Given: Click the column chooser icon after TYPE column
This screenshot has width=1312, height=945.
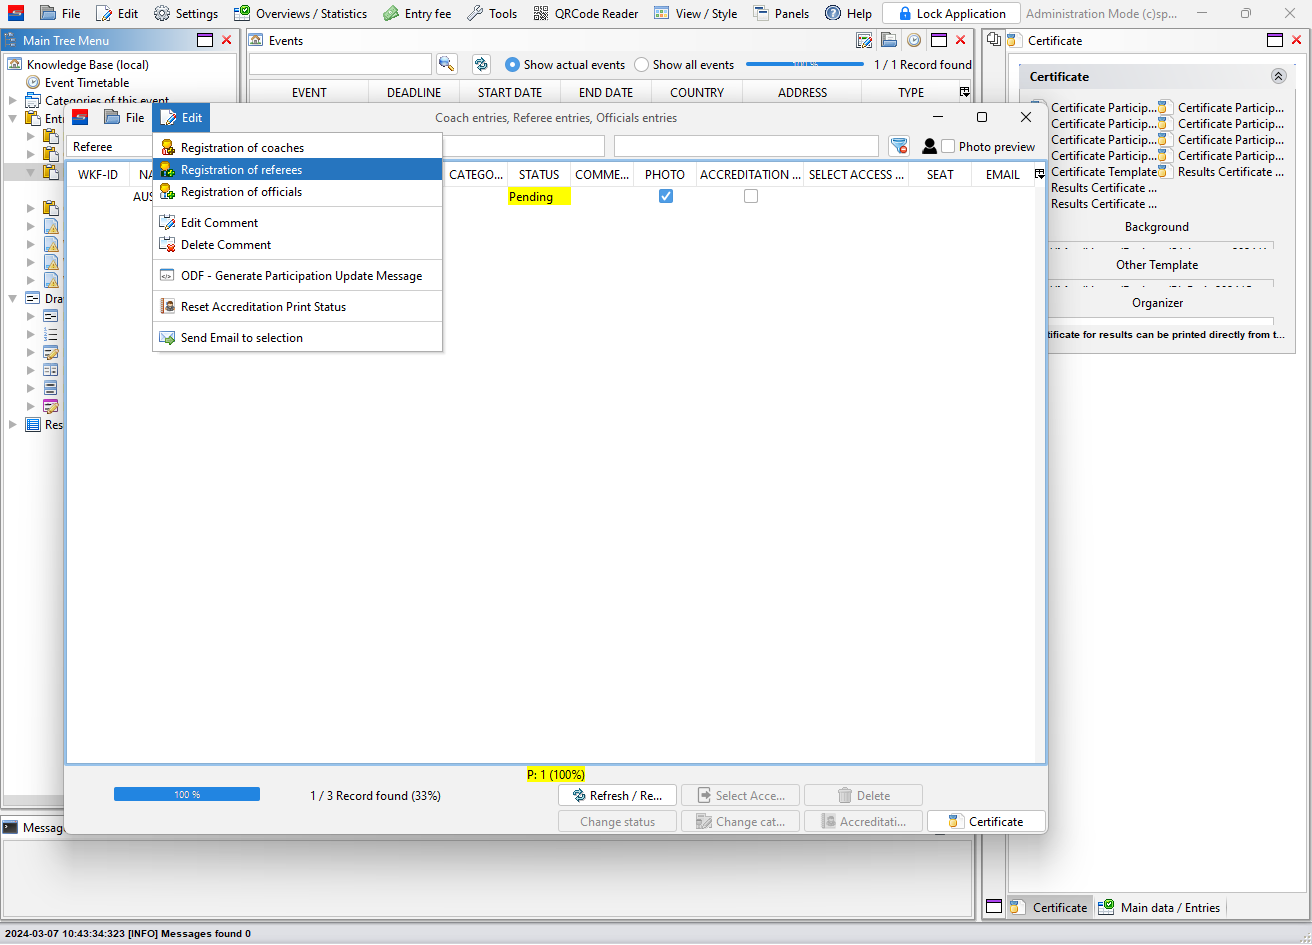Looking at the screenshot, I should click(964, 92).
